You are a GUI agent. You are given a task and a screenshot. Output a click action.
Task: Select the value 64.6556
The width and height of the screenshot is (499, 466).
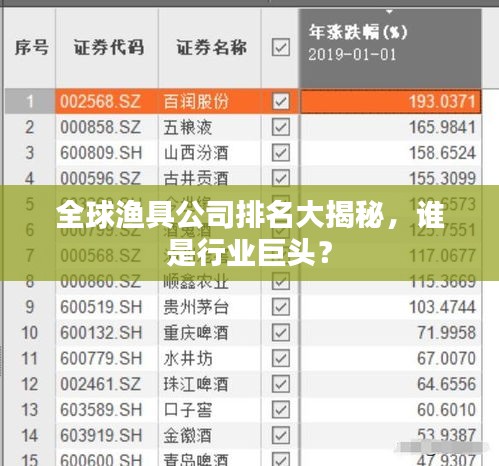(446, 384)
